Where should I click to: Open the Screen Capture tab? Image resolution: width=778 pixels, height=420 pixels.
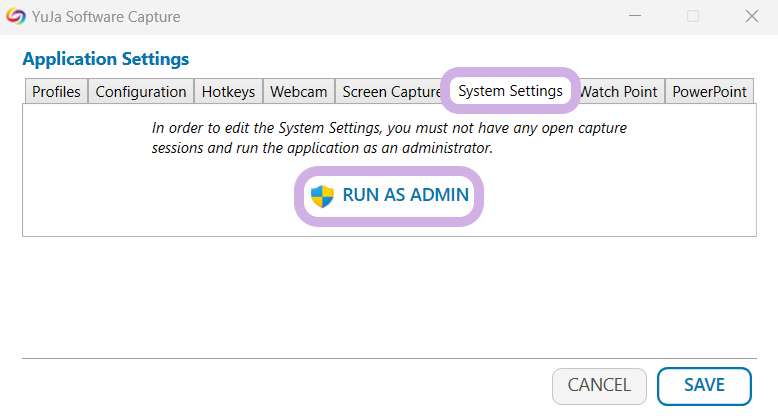(x=390, y=91)
